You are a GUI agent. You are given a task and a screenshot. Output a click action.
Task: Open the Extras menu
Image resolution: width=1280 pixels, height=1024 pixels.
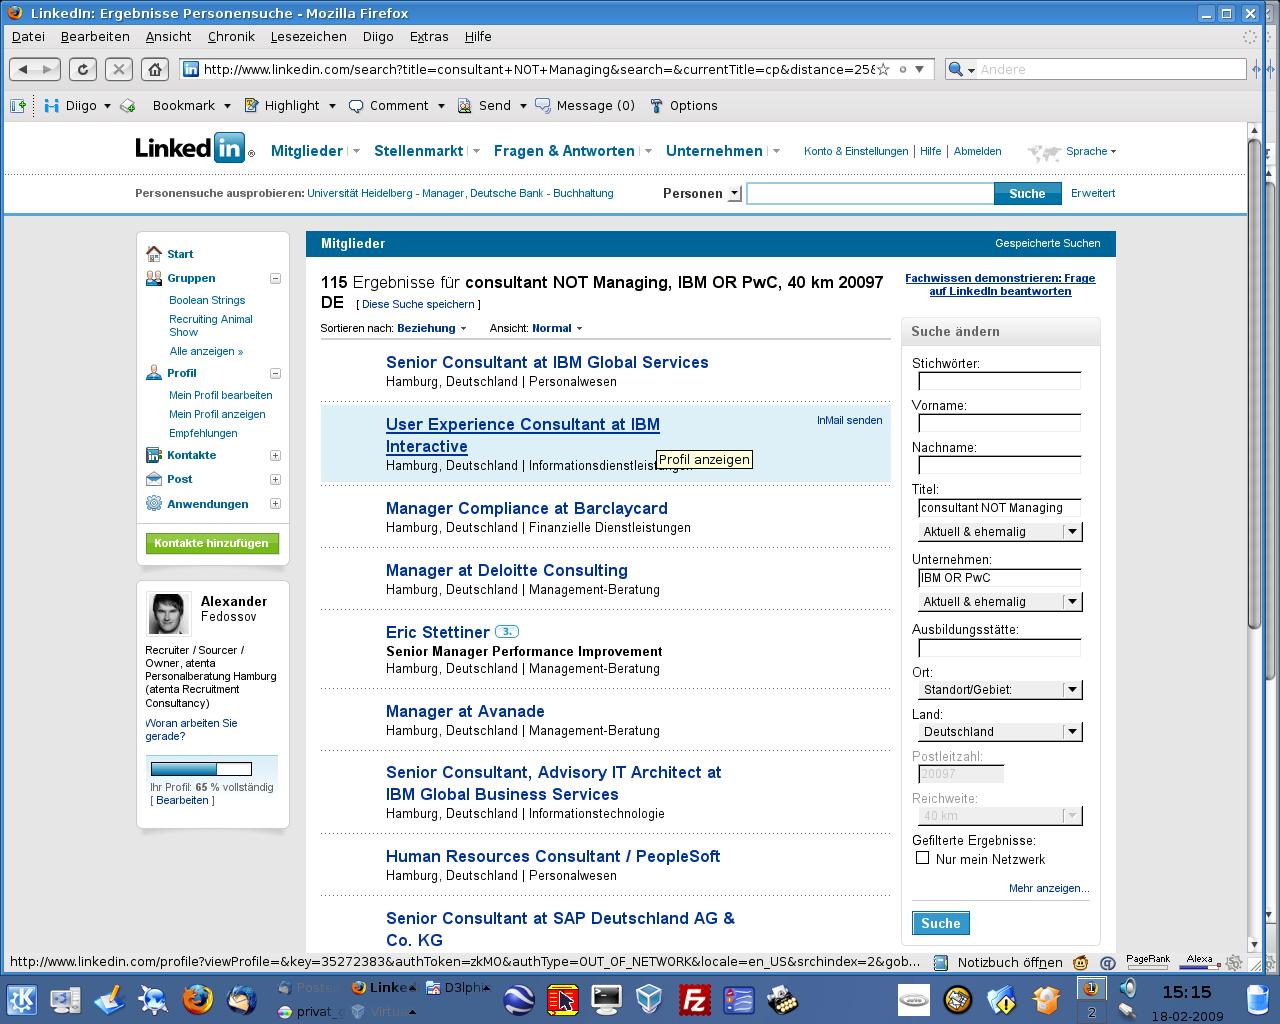coord(429,36)
